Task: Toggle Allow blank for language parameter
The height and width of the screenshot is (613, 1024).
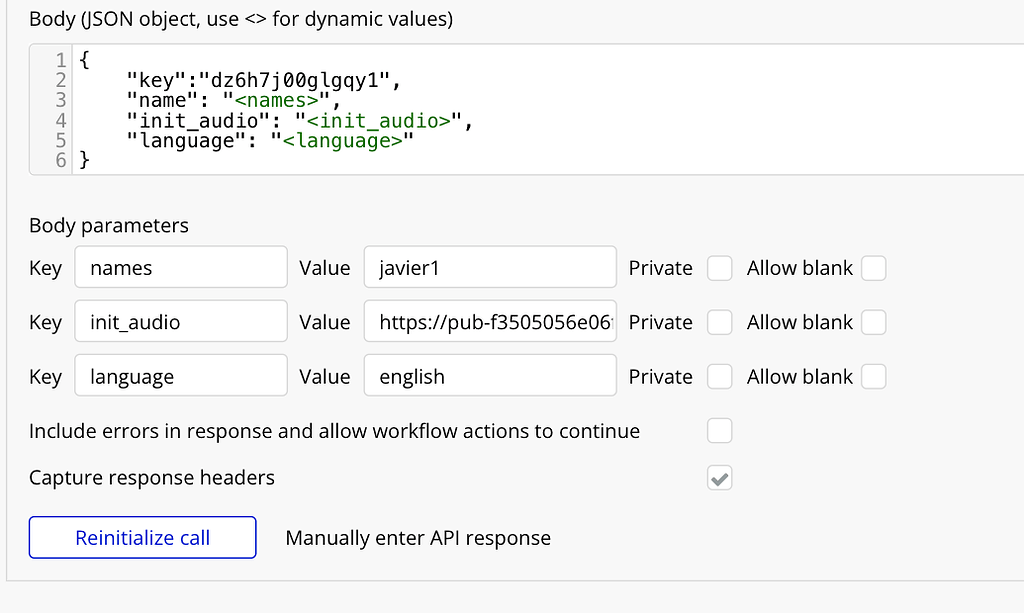Action: tap(874, 376)
